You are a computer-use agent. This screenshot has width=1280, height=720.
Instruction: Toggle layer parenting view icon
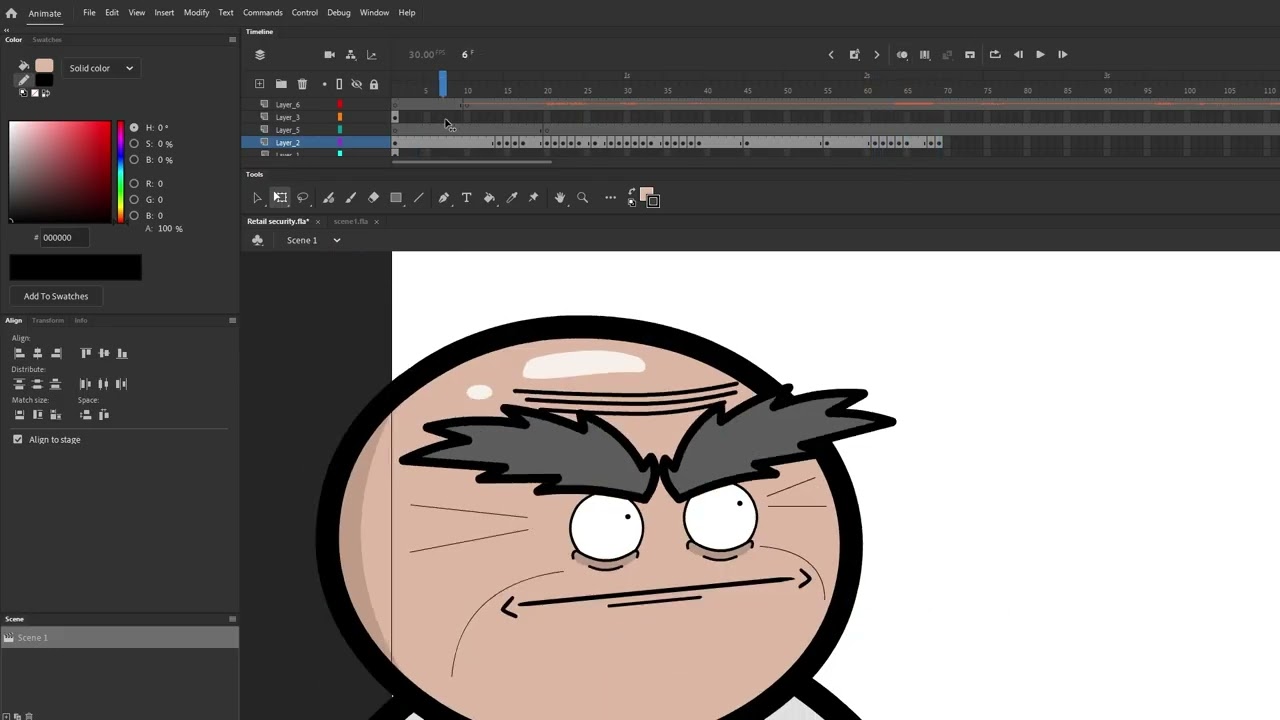pos(350,55)
